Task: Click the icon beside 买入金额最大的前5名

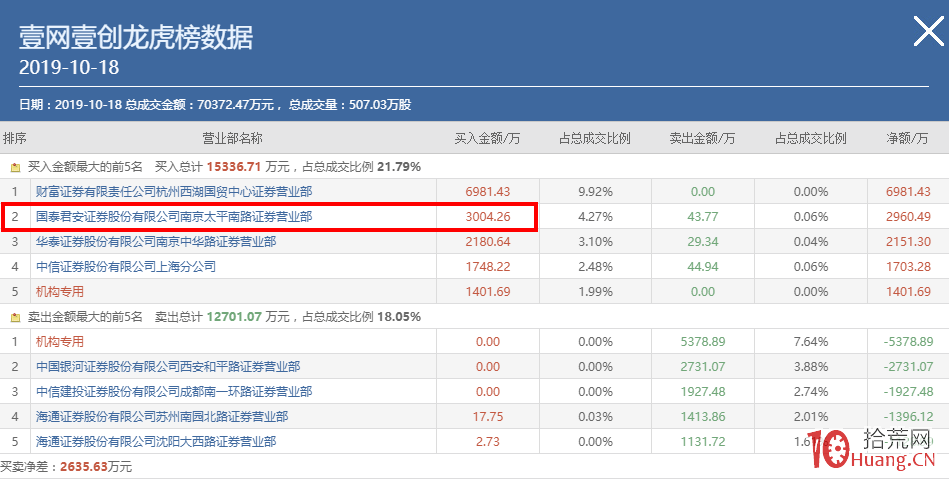Action: (x=15, y=167)
